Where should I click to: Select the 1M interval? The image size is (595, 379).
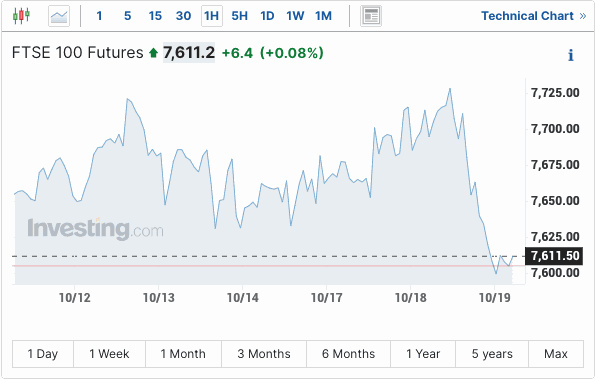[x=323, y=16]
